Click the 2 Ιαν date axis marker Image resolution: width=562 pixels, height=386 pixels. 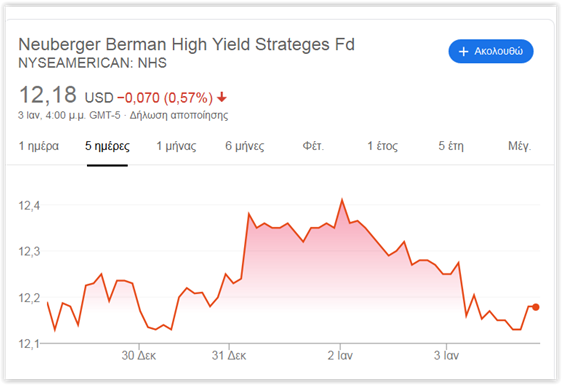point(340,355)
